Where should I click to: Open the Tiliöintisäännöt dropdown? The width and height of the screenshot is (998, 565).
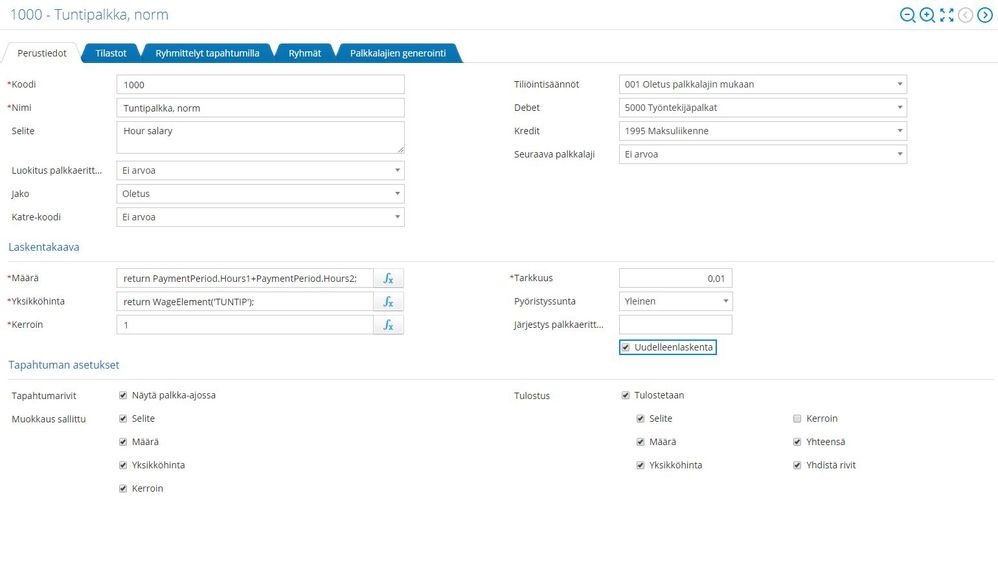coord(763,84)
